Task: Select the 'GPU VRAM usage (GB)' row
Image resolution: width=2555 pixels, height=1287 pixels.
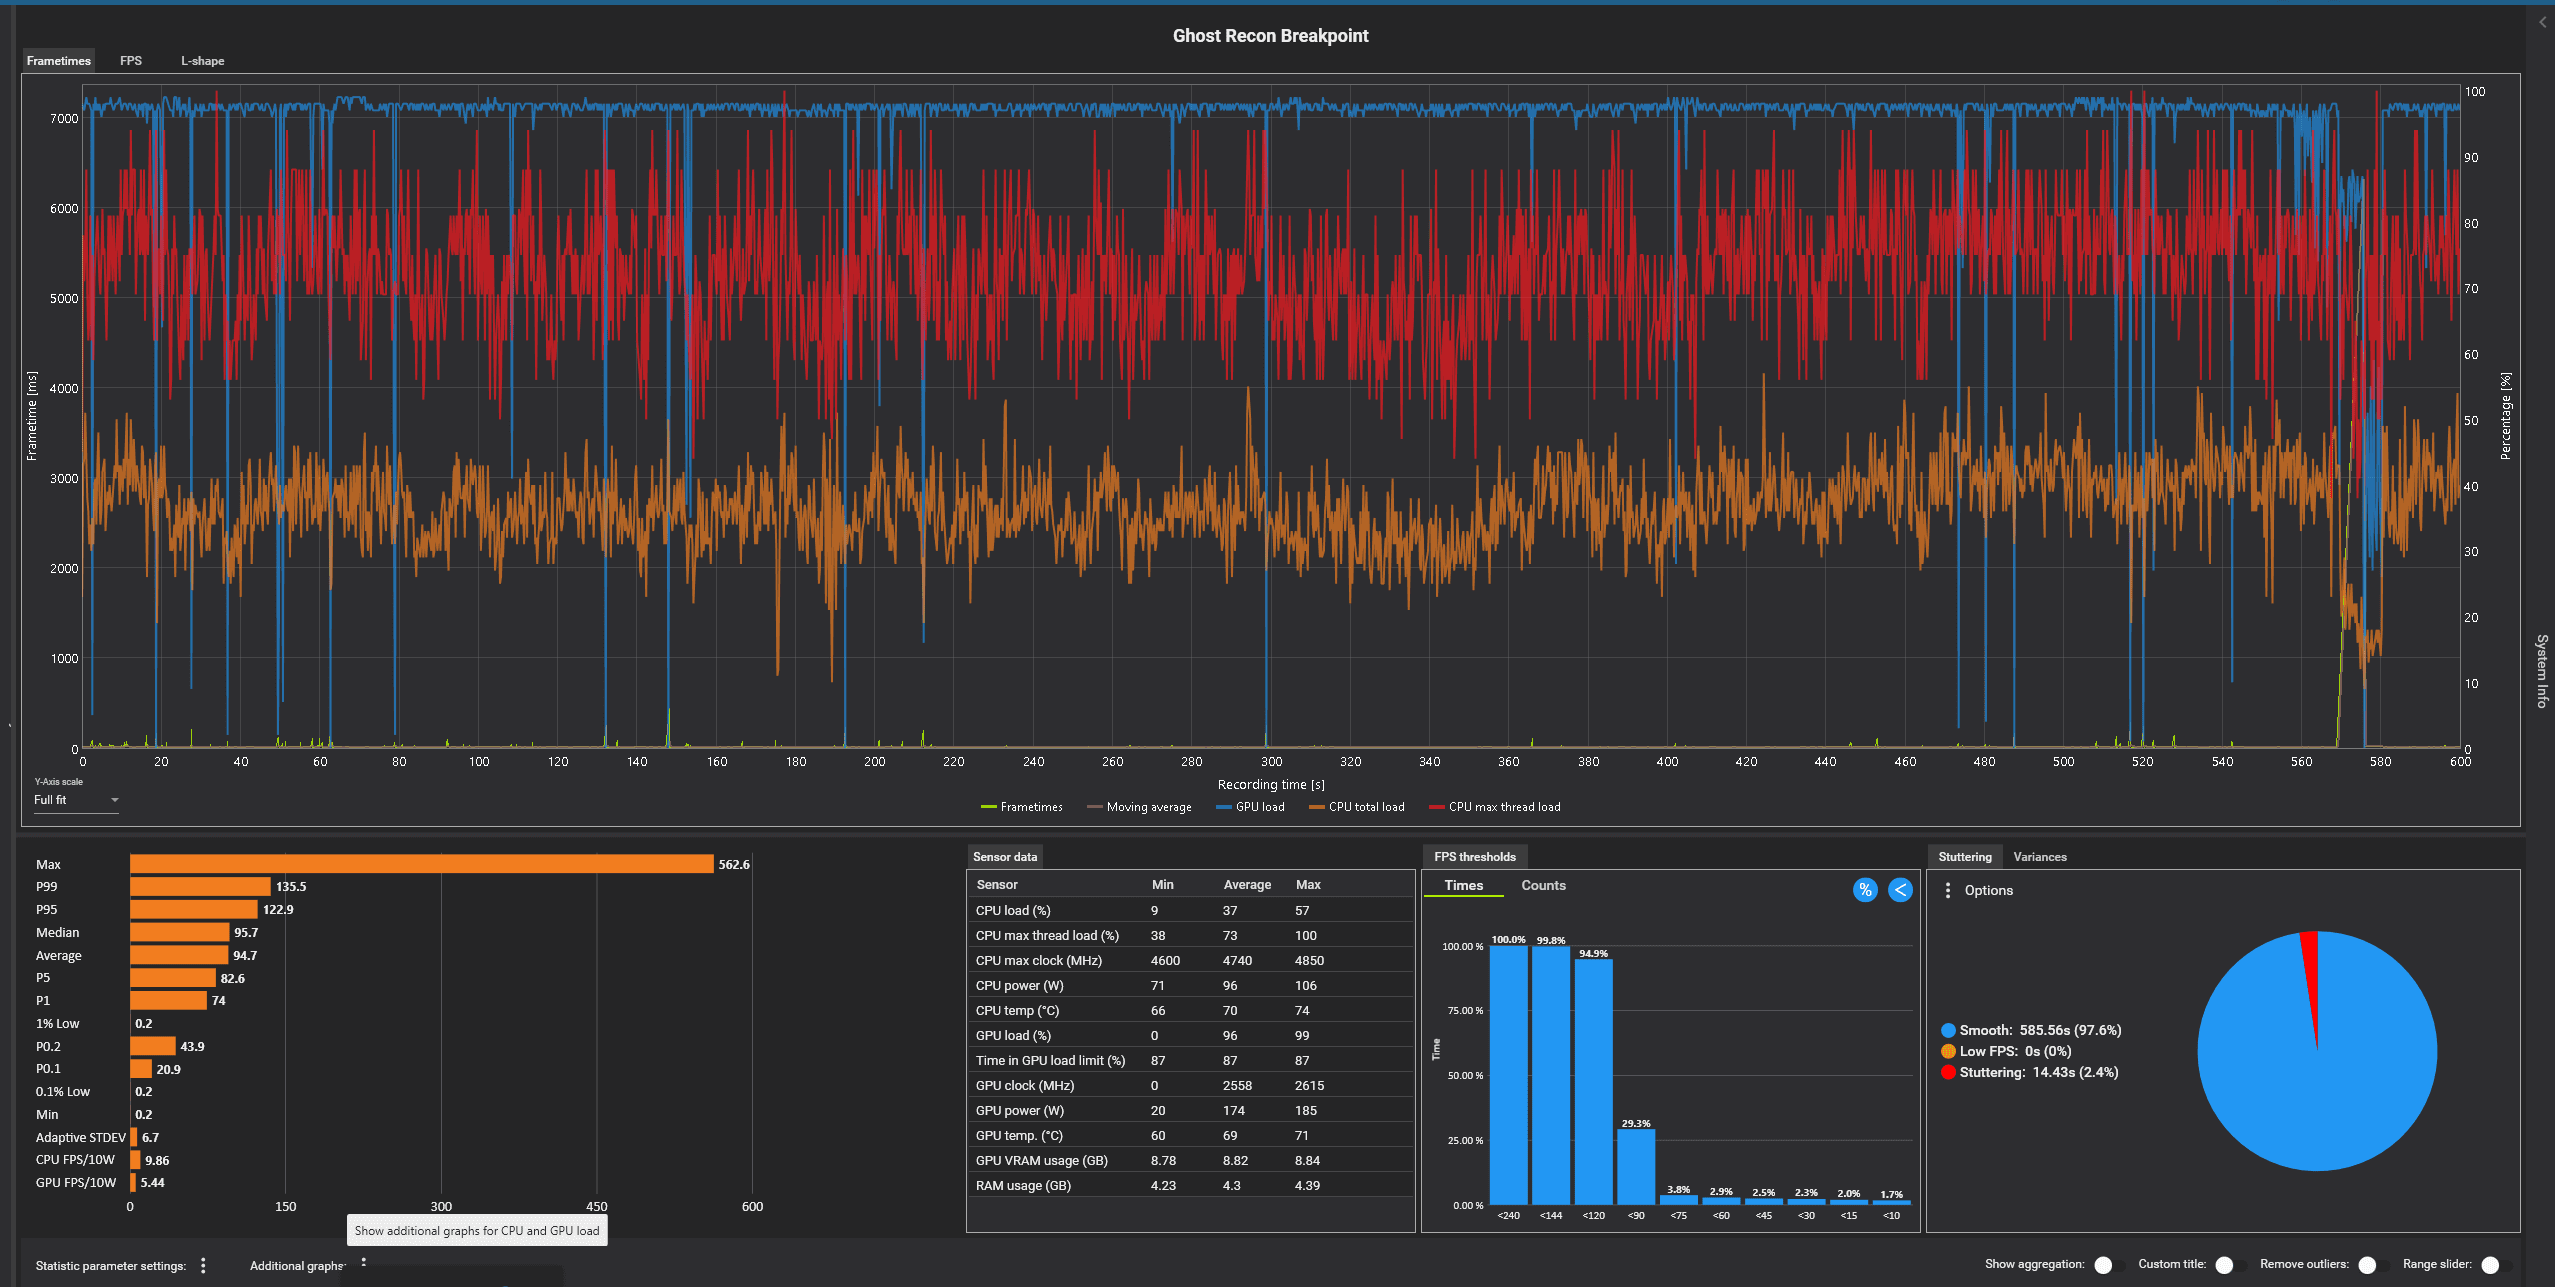Action: pos(1190,1160)
